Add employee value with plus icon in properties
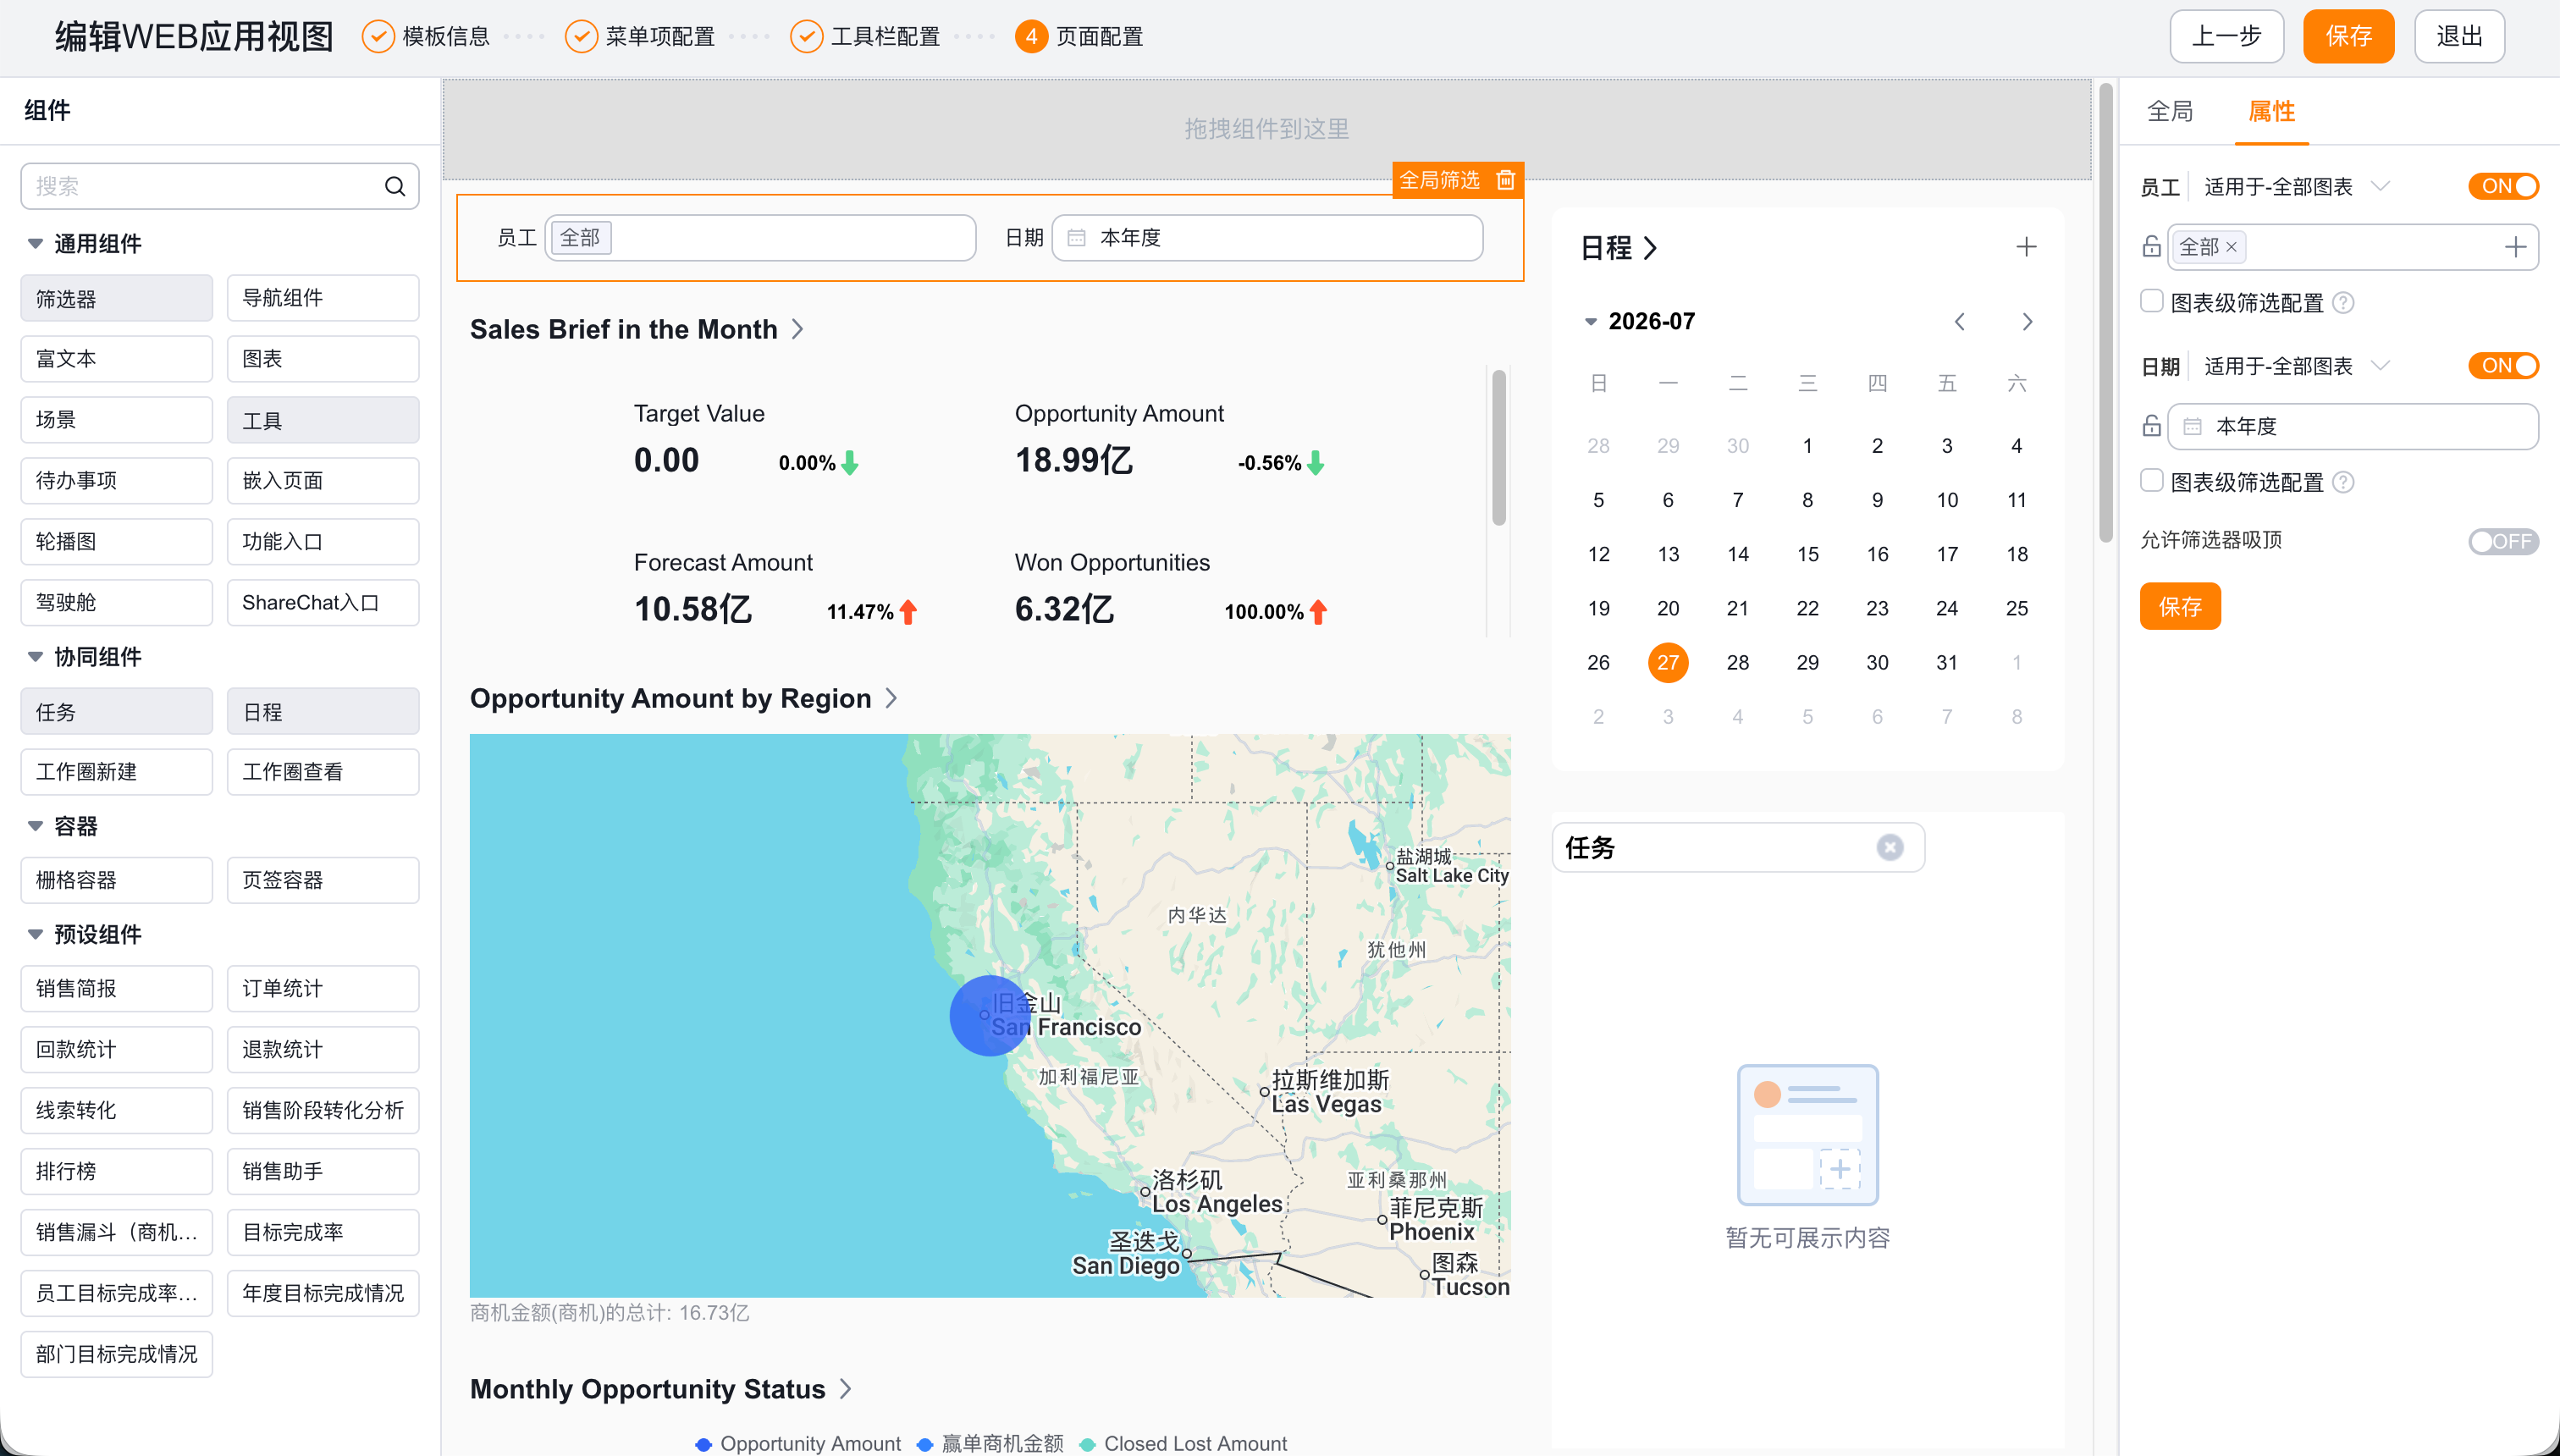 coord(2515,247)
